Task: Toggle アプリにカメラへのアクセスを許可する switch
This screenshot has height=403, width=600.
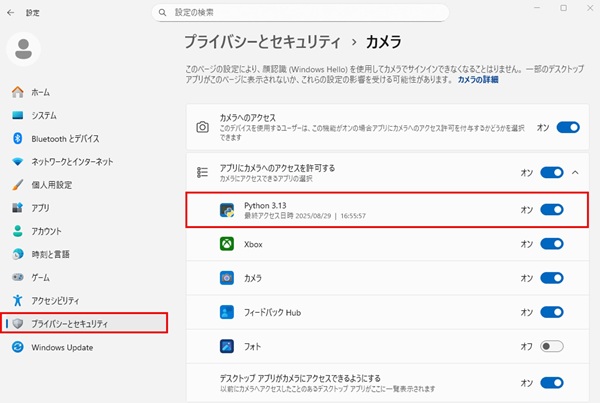Action: [552, 173]
